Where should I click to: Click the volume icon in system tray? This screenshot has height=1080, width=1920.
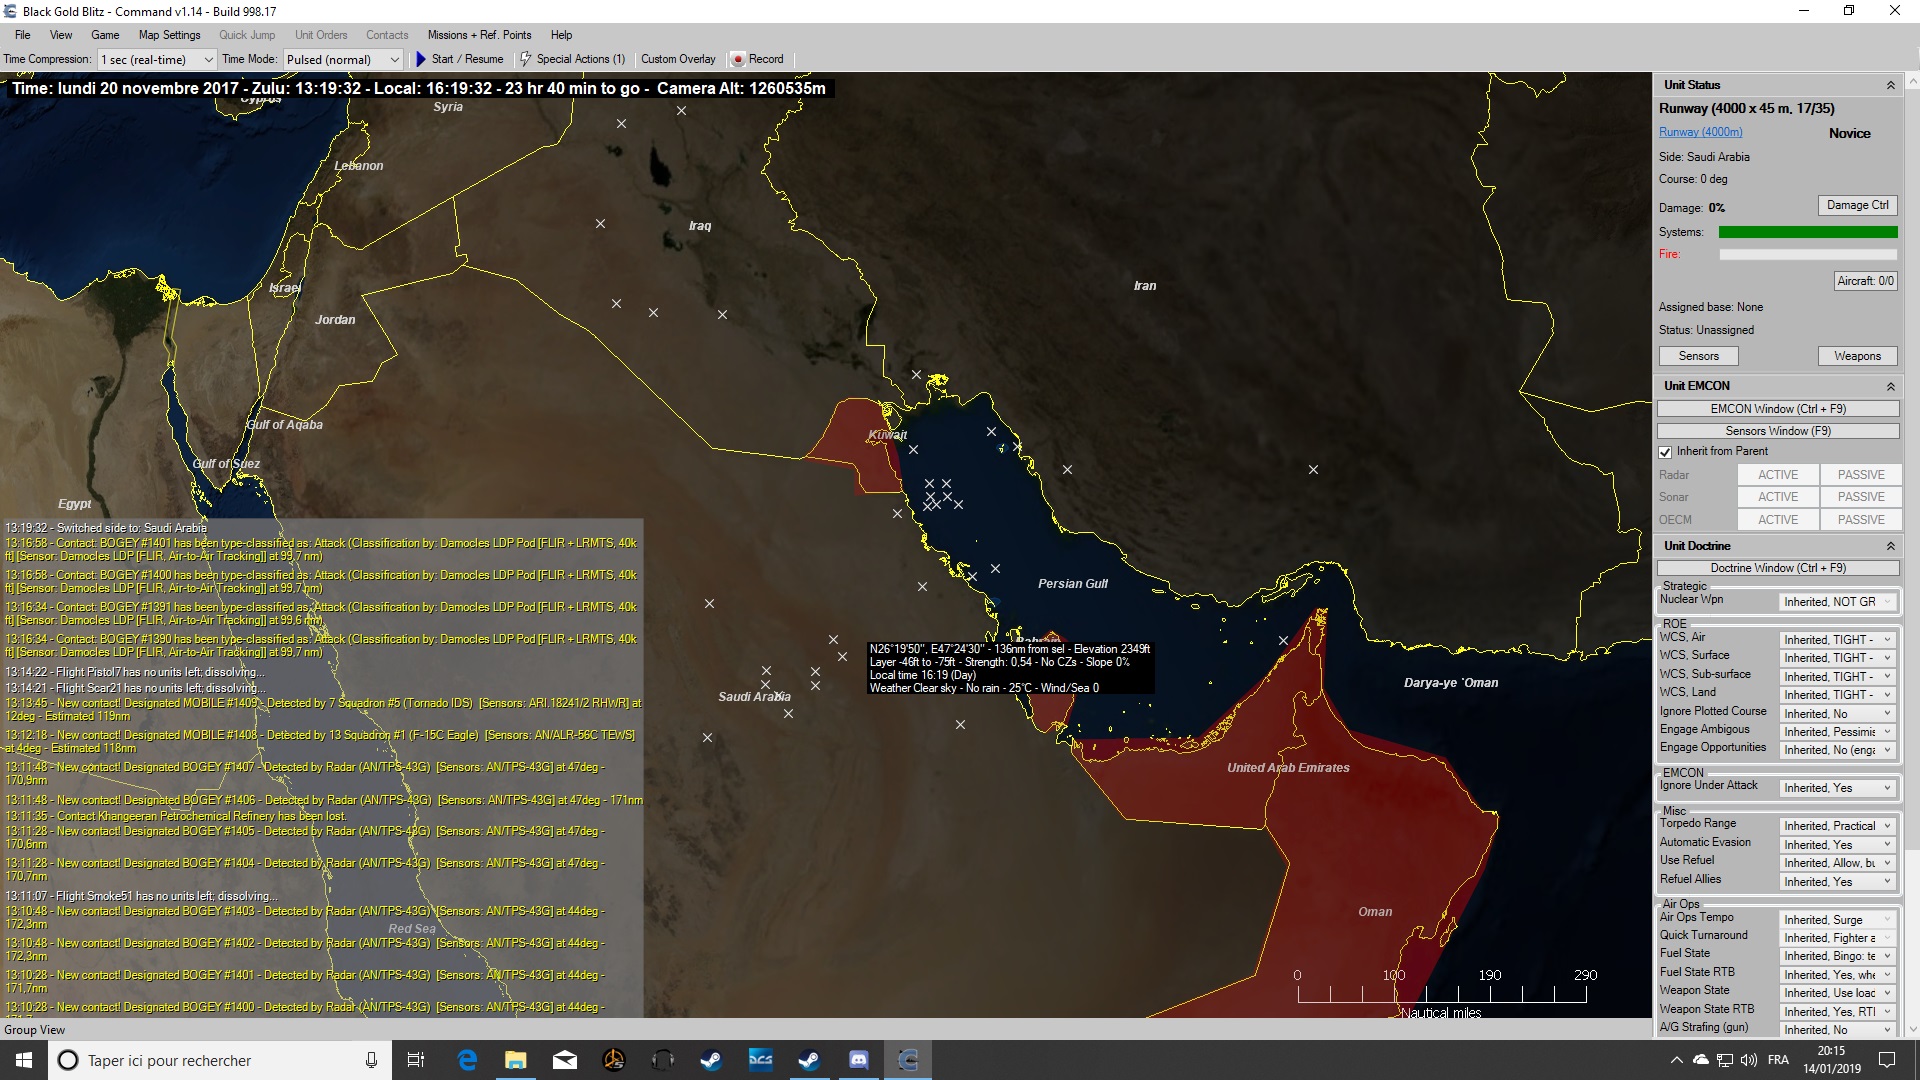[1749, 1060]
